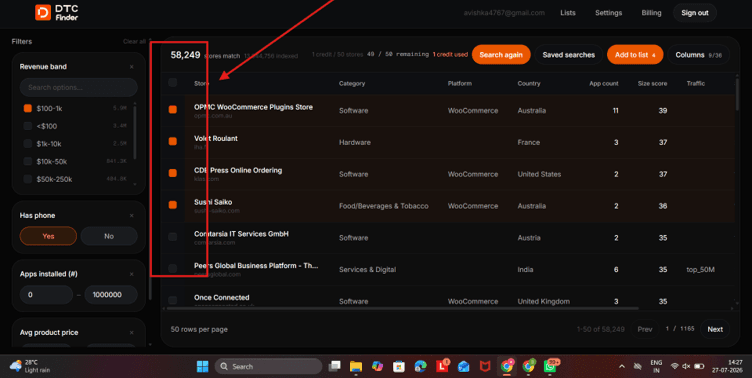Open the Windows Start menu
752x378 pixels.
(x=202, y=366)
